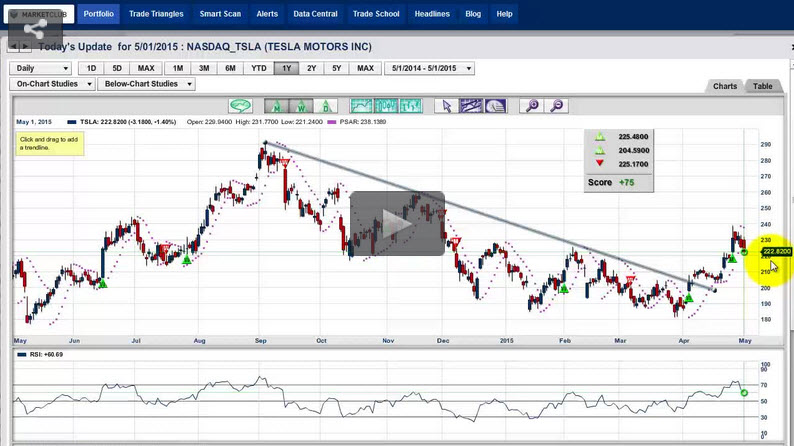Click the Score +75 label
Image resolution: width=794 pixels, height=446 pixels.
click(611, 182)
